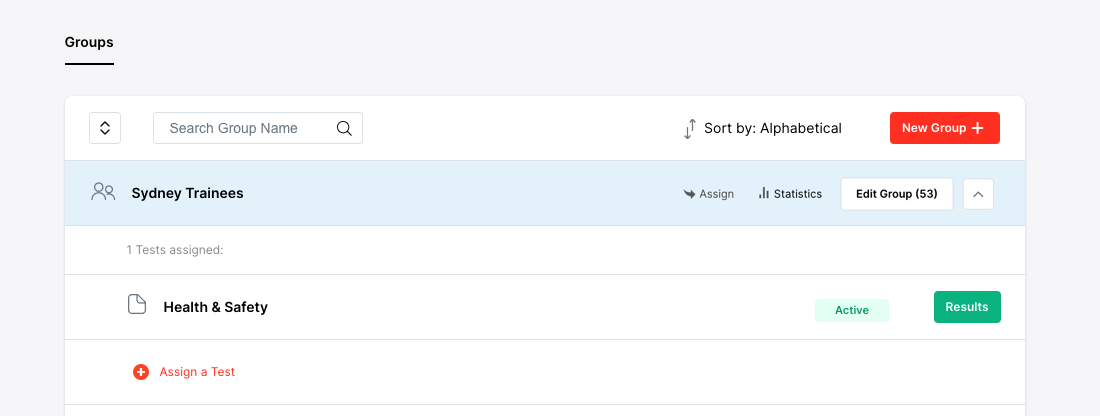Click the Assign arrow icon
Image resolution: width=1100 pixels, height=416 pixels.
(689, 194)
